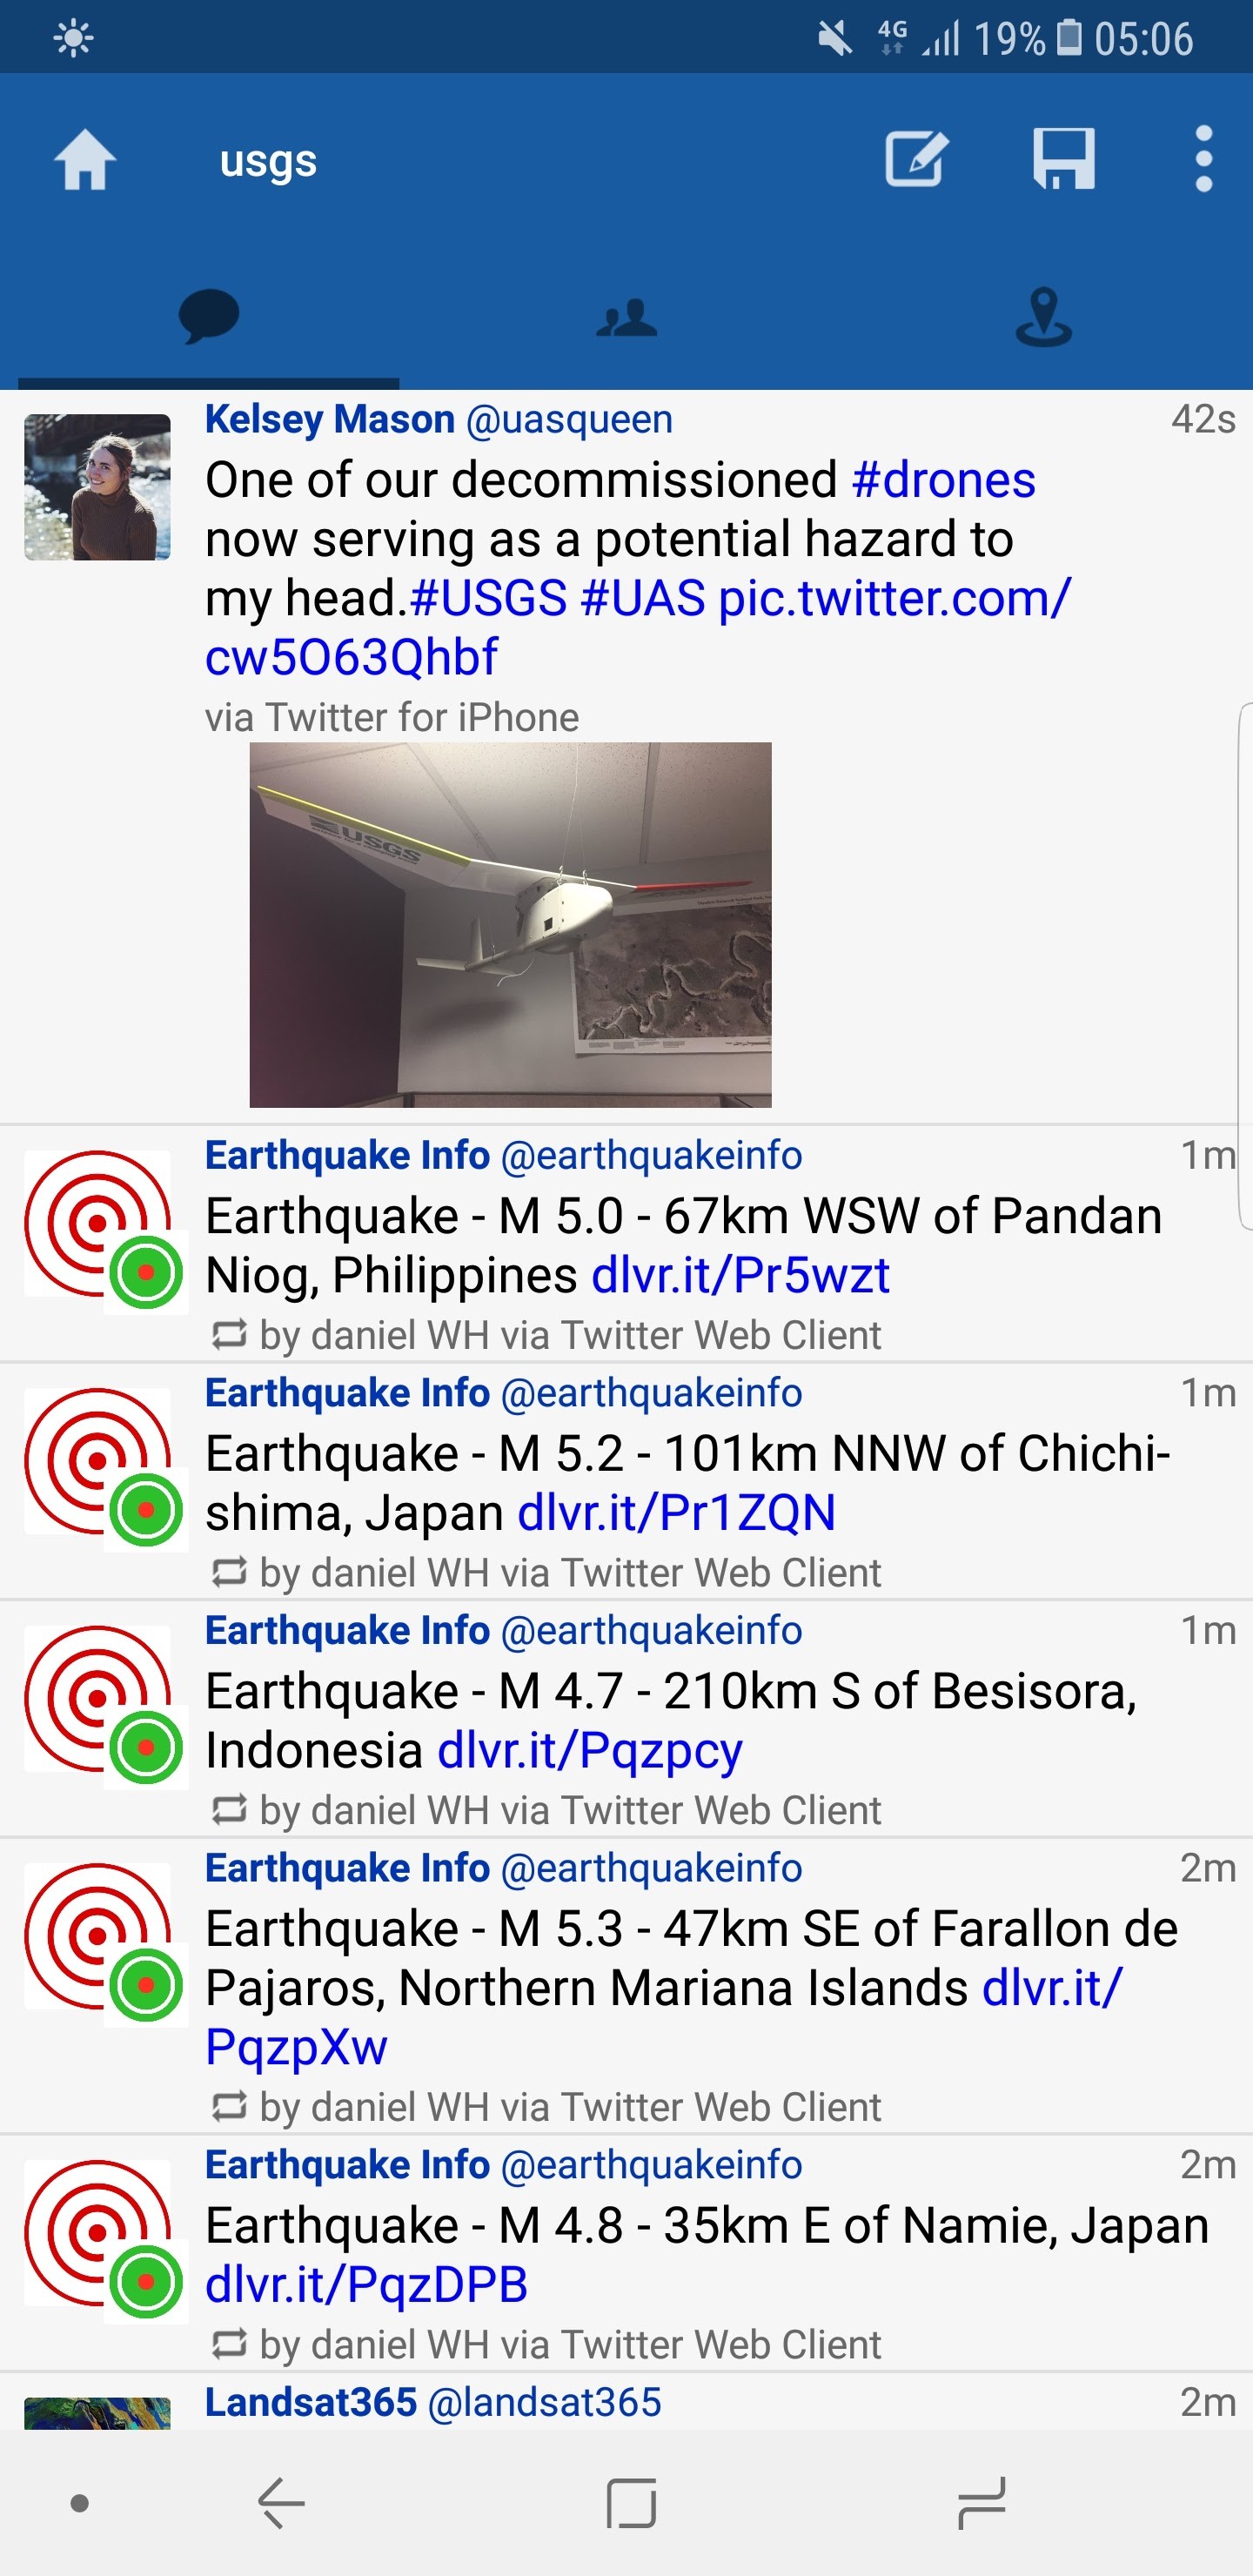Open the three-dot overflow menu
The image size is (1253, 2576).
pos(1204,160)
